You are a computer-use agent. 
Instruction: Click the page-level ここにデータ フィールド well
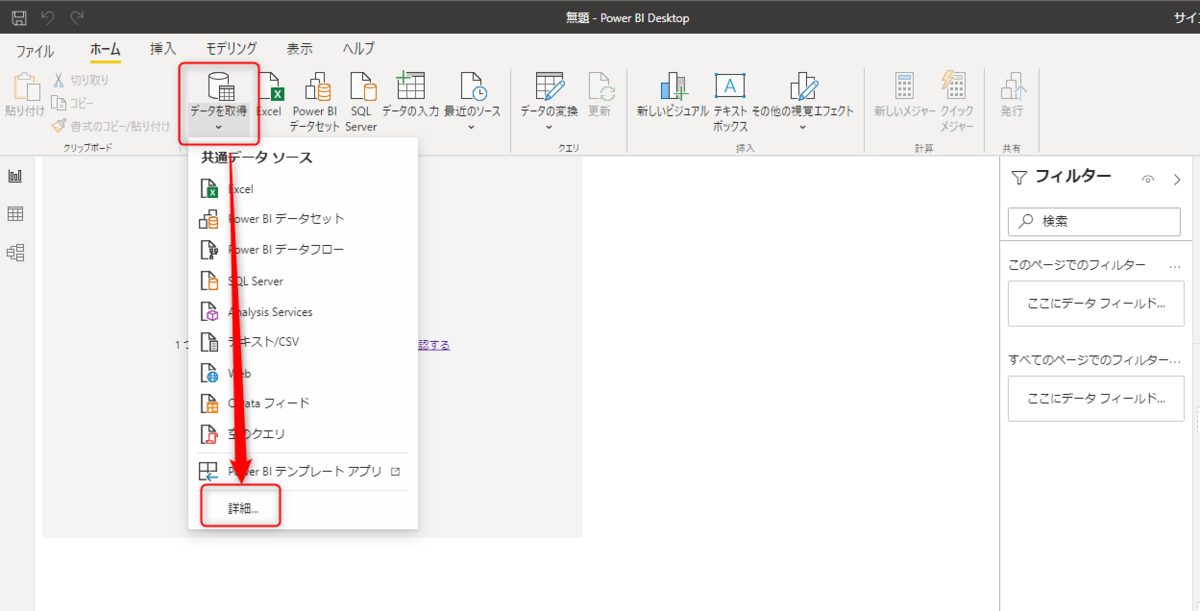[1096, 303]
